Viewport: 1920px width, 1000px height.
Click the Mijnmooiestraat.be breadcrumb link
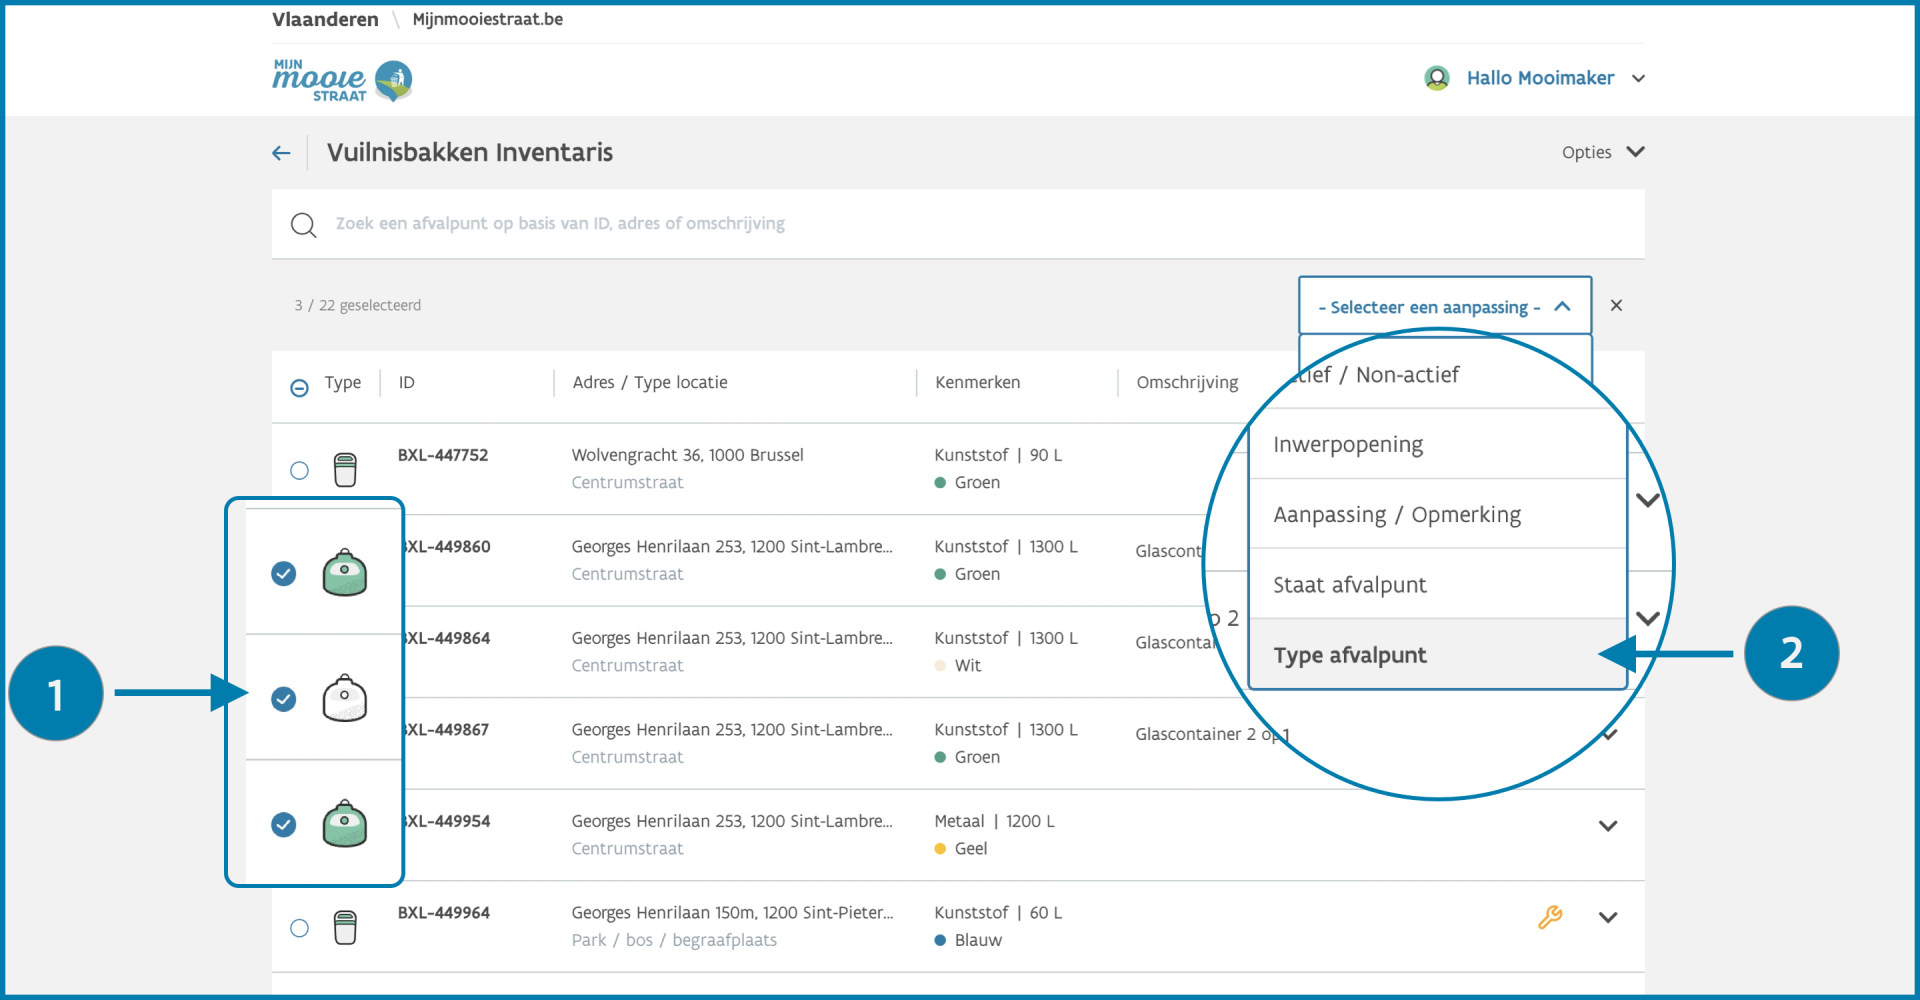(488, 19)
